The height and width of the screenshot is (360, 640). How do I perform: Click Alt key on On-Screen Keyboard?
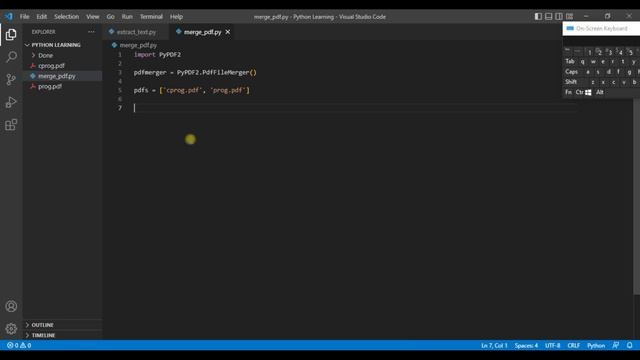600,92
